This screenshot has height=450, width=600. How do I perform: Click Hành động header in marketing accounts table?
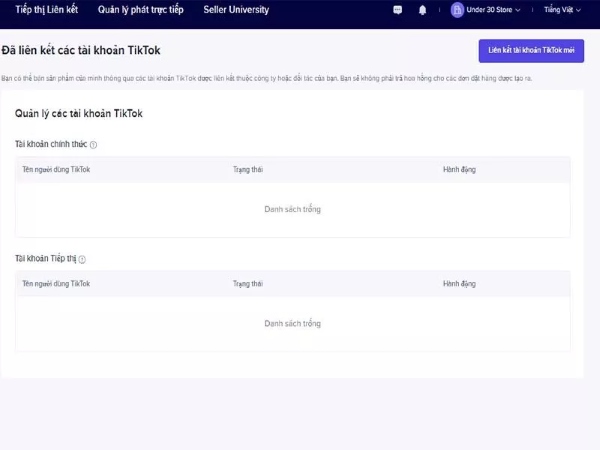459,284
